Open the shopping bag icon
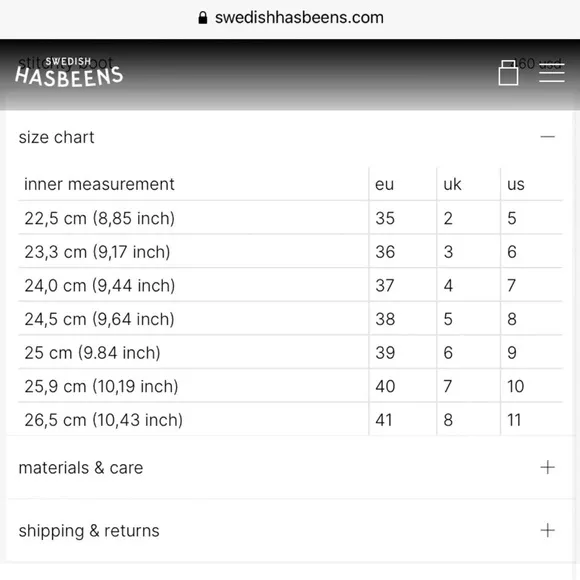The width and height of the screenshot is (580, 580). pyautogui.click(x=508, y=73)
